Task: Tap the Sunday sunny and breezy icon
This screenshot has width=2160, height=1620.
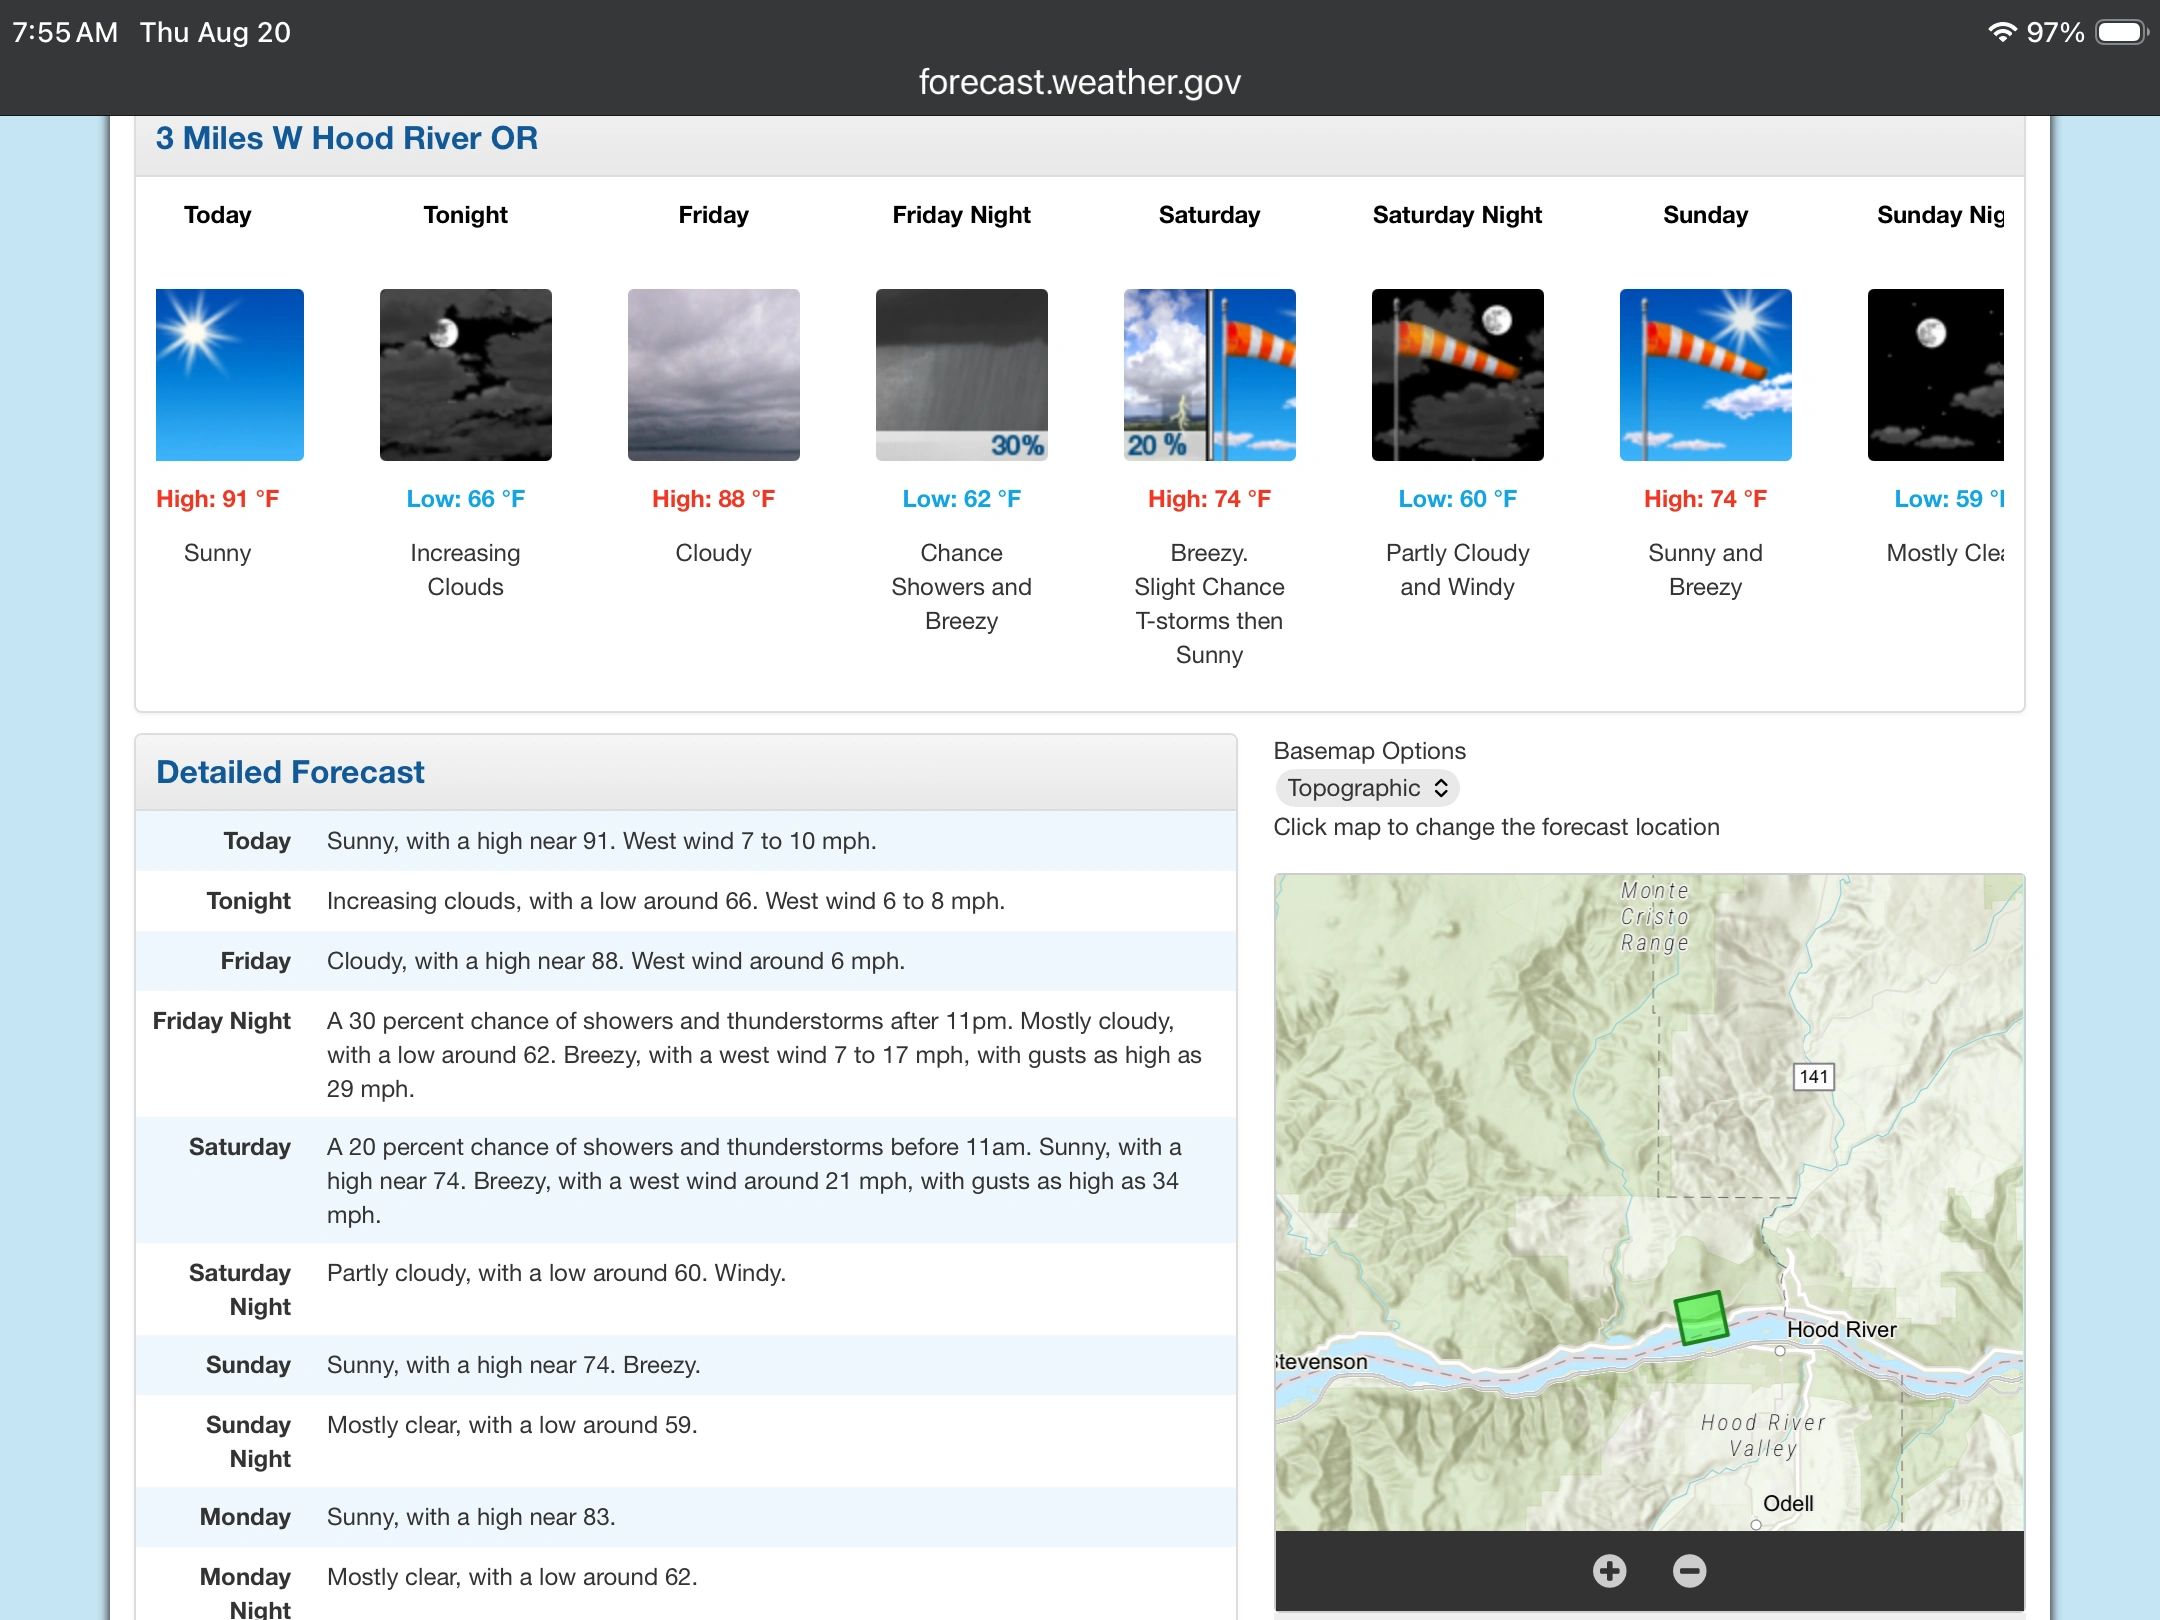Action: [1706, 375]
